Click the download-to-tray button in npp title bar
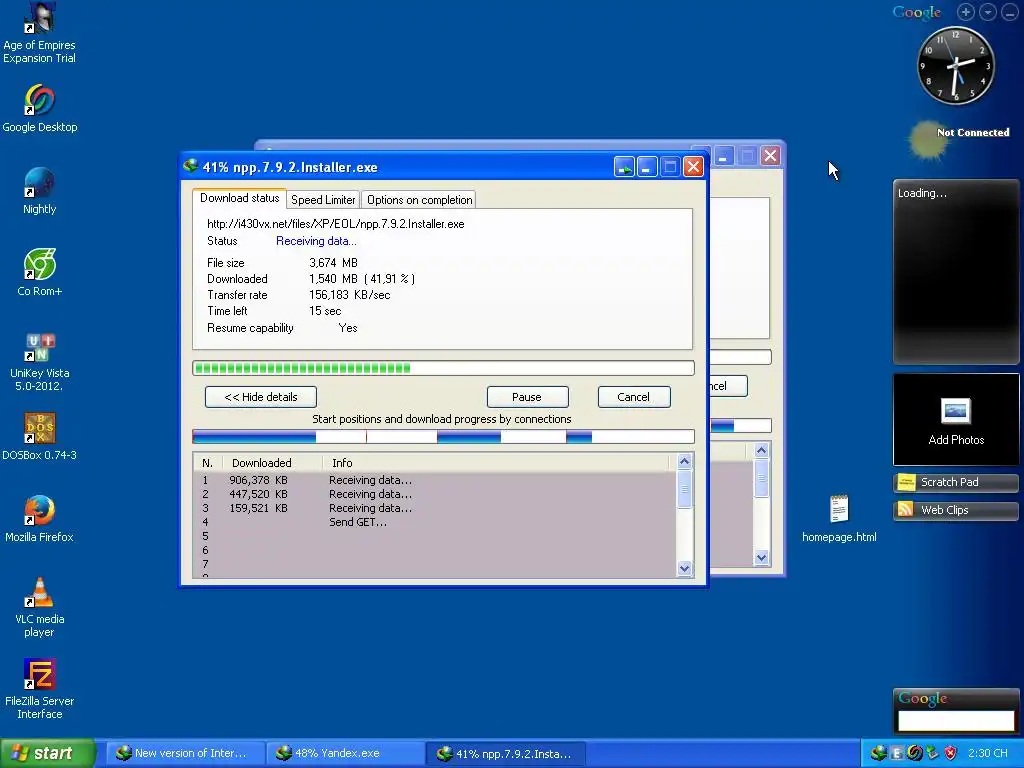 [624, 167]
